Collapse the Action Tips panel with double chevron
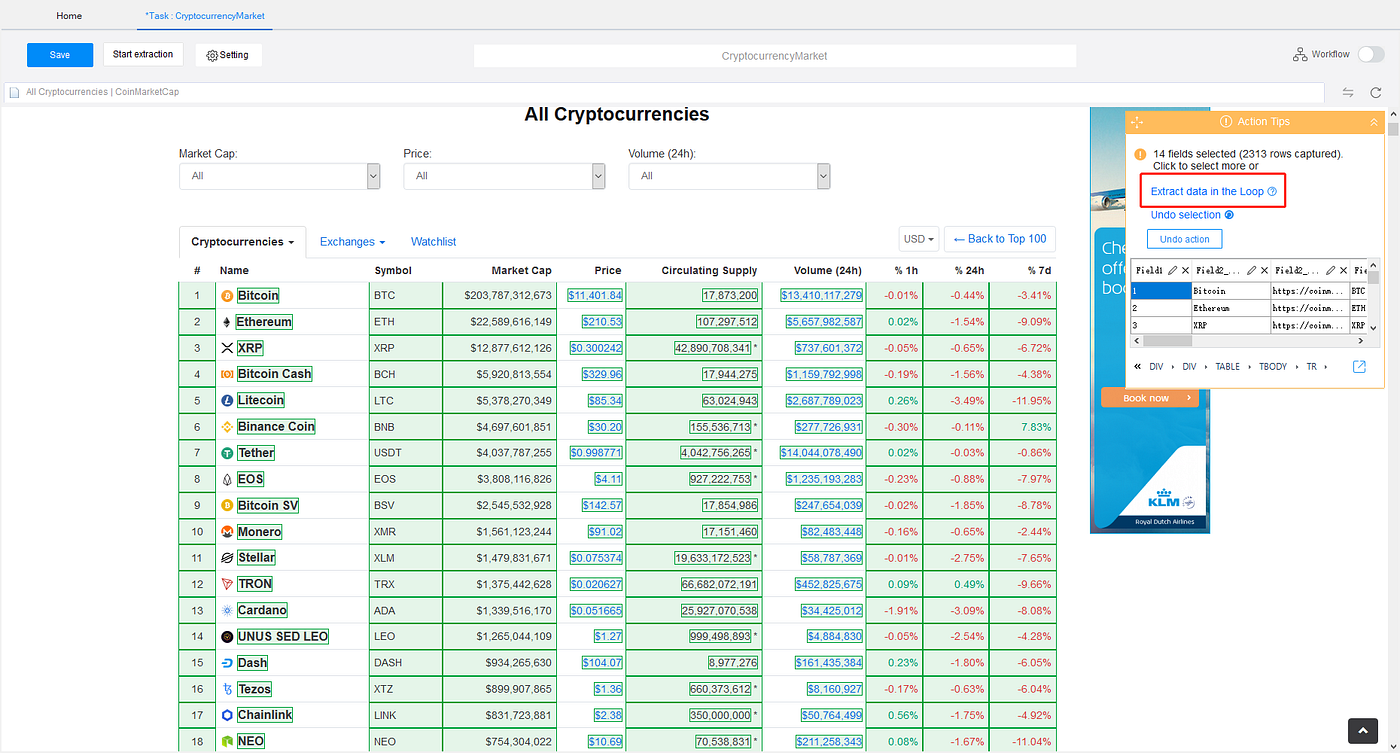Image resolution: width=1400 pixels, height=753 pixels. click(x=1374, y=122)
